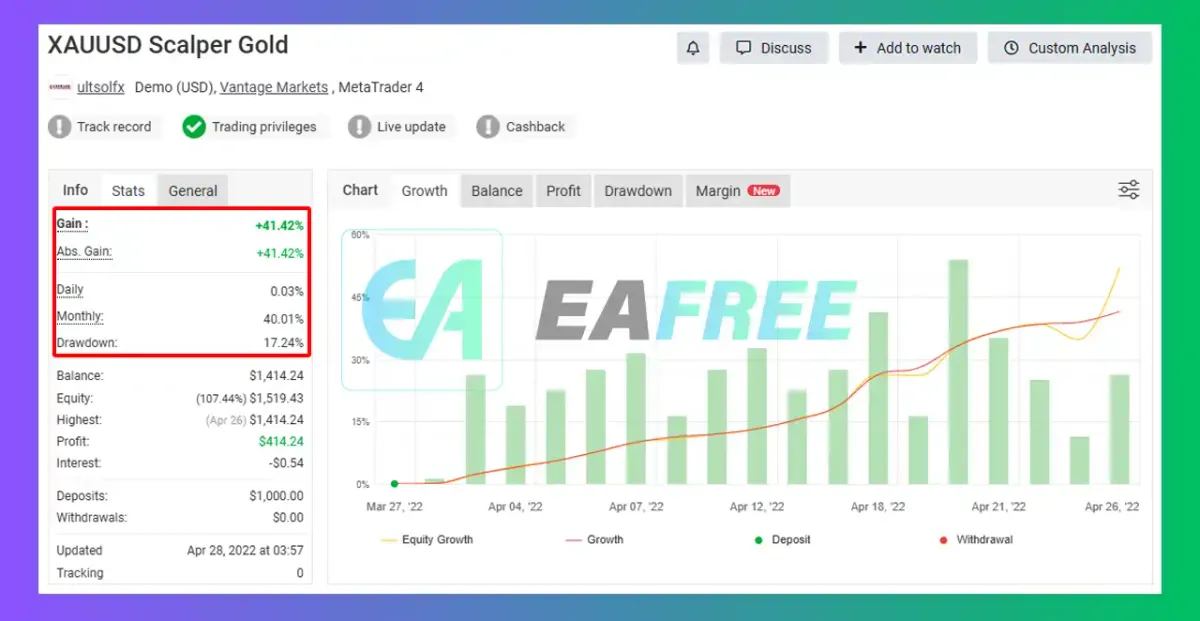Screen dimensions: 1200x621
Task: Click the Drawdown value 17.24%
Action: pos(283,343)
